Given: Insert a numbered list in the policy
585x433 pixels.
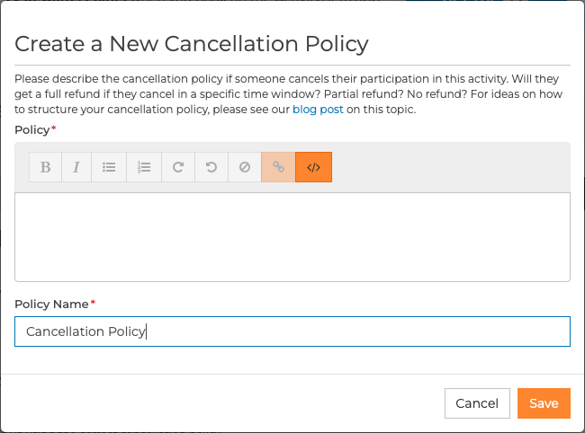Looking at the screenshot, I should pyautogui.click(x=144, y=167).
